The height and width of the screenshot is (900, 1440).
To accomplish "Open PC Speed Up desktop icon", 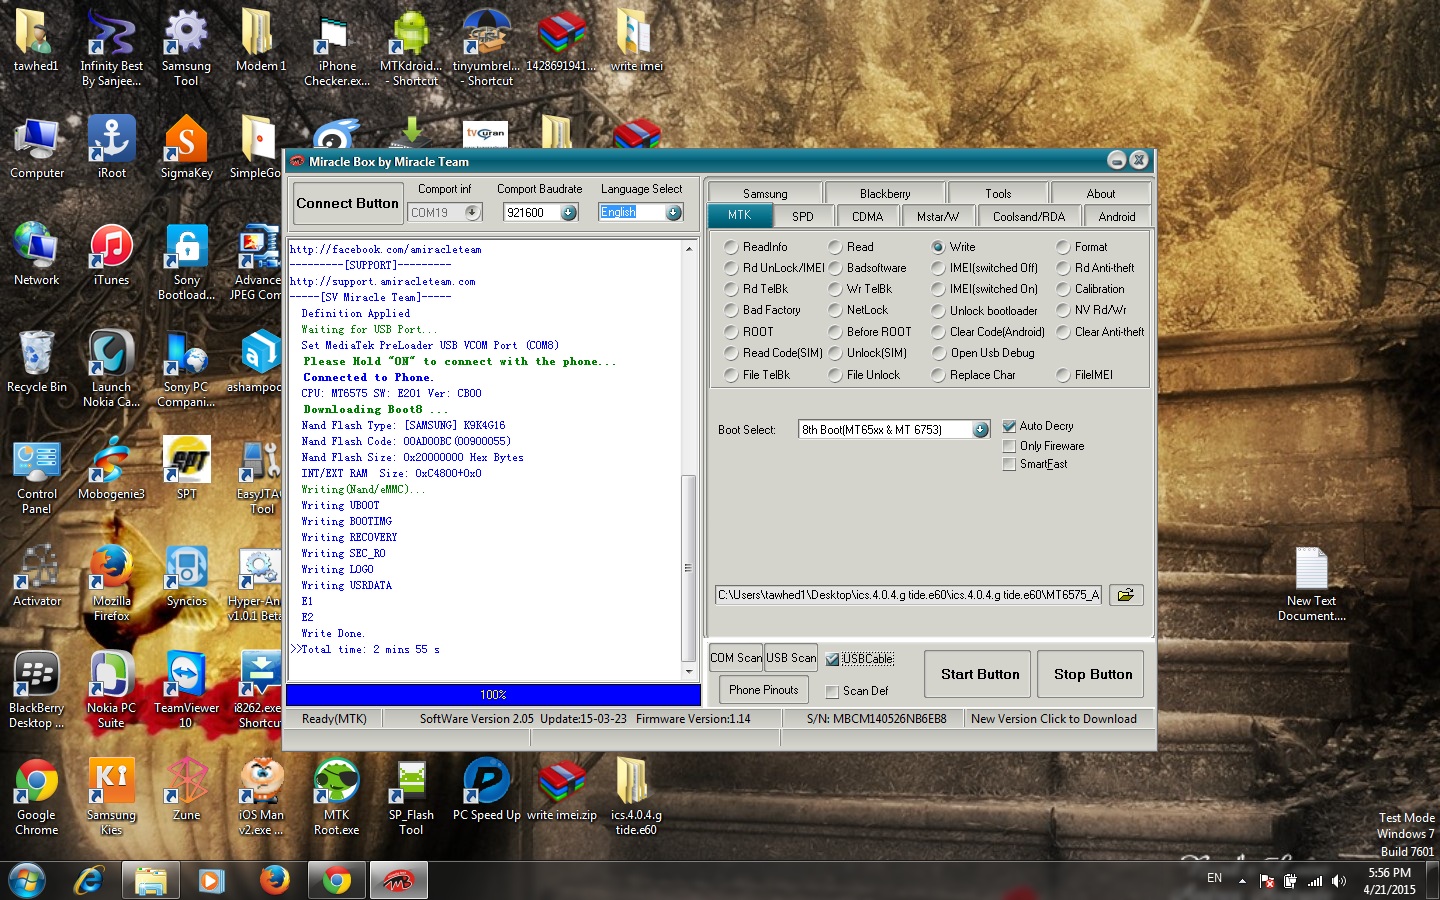I will (487, 790).
